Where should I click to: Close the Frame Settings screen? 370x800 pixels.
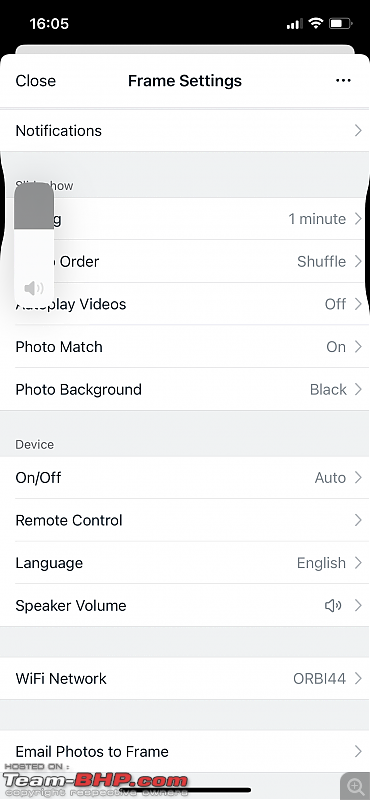[36, 81]
